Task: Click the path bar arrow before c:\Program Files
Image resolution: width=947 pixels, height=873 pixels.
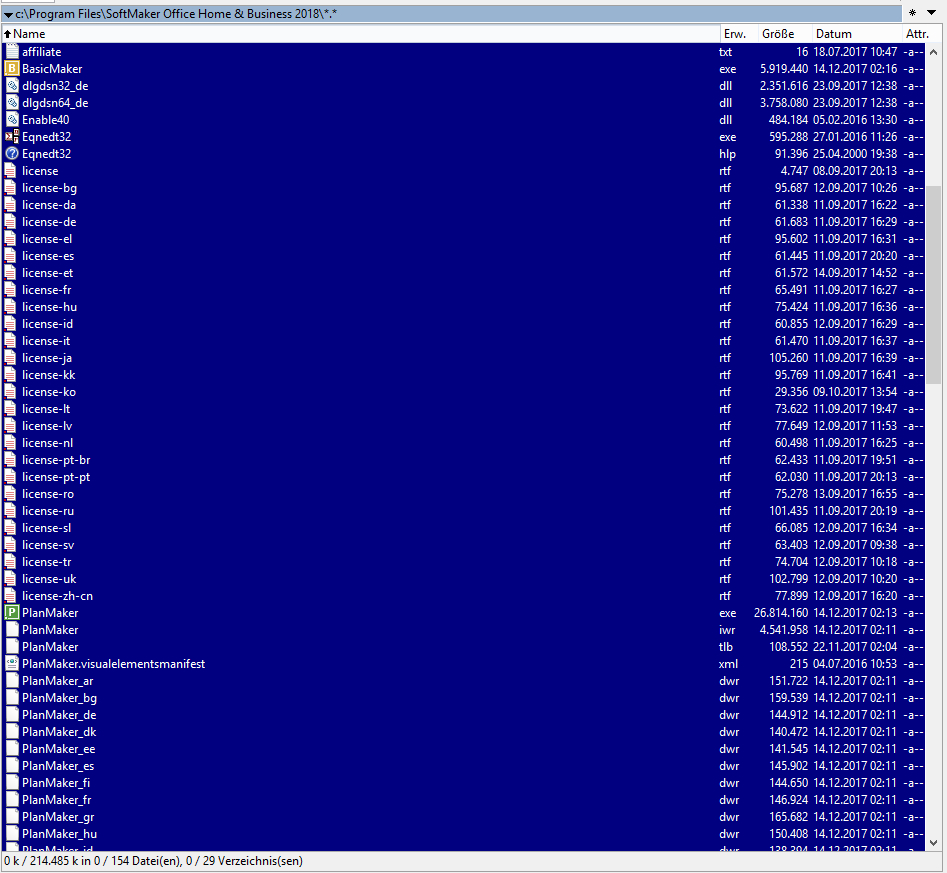Action: coord(8,14)
